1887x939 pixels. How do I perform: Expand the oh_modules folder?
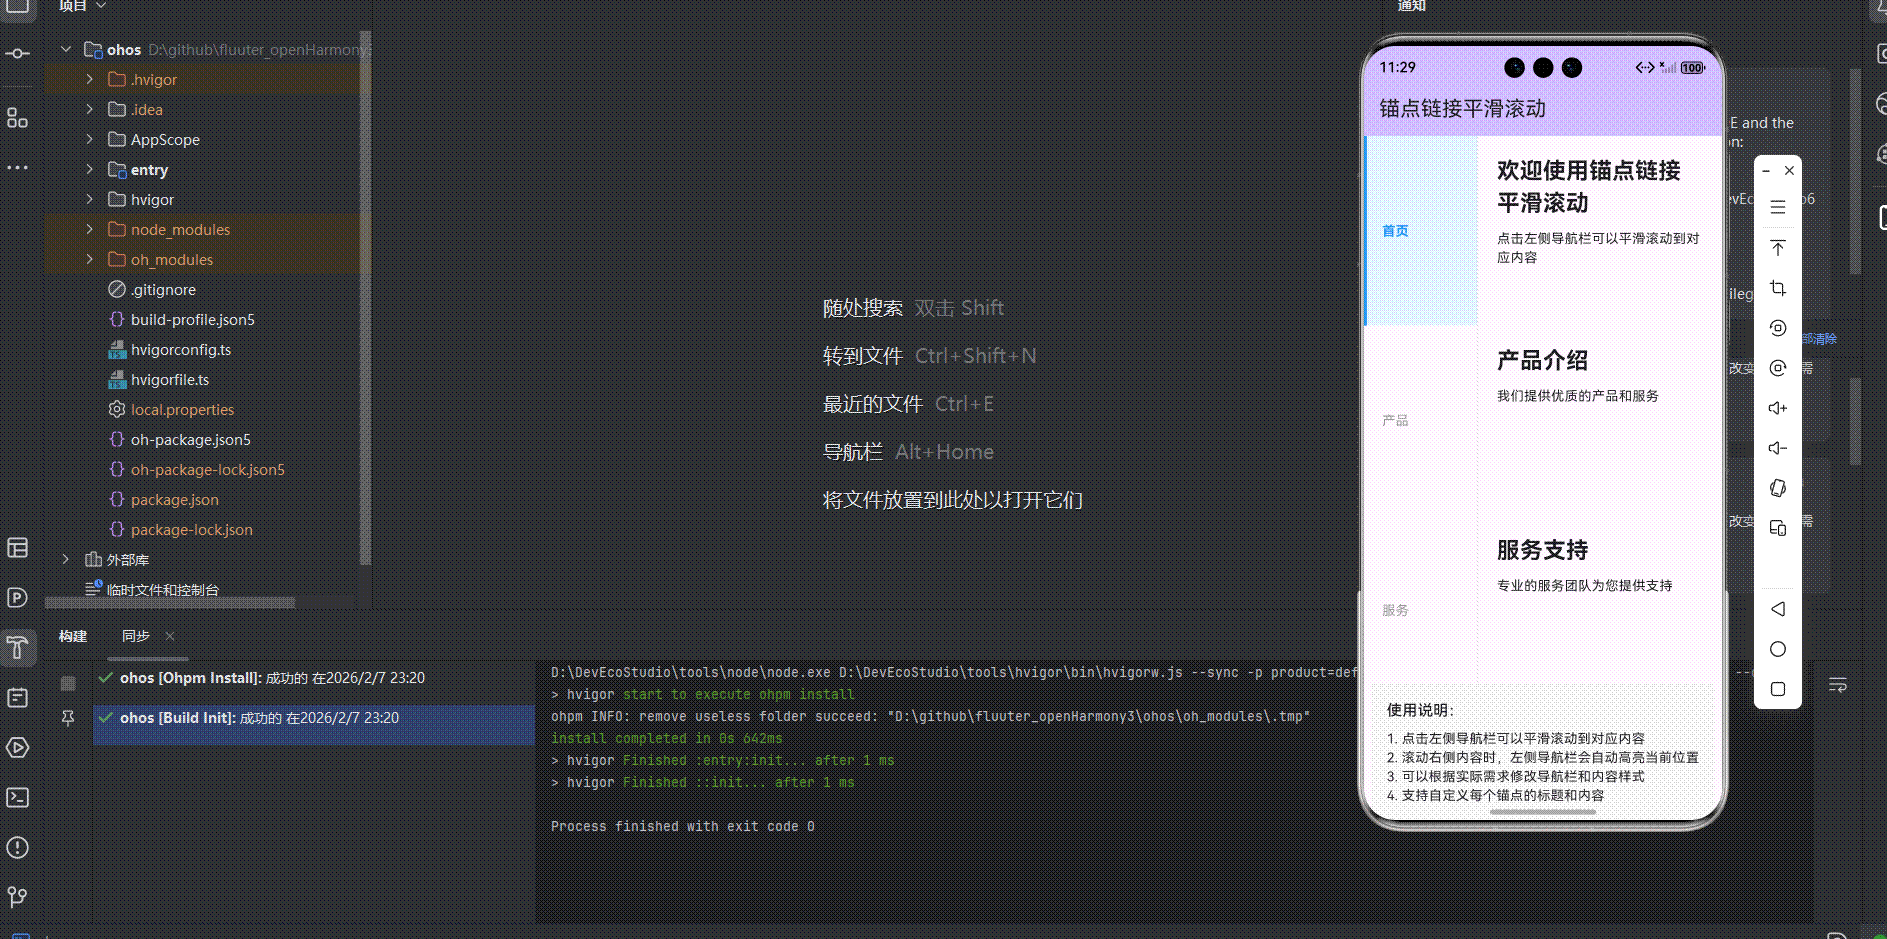(x=89, y=259)
